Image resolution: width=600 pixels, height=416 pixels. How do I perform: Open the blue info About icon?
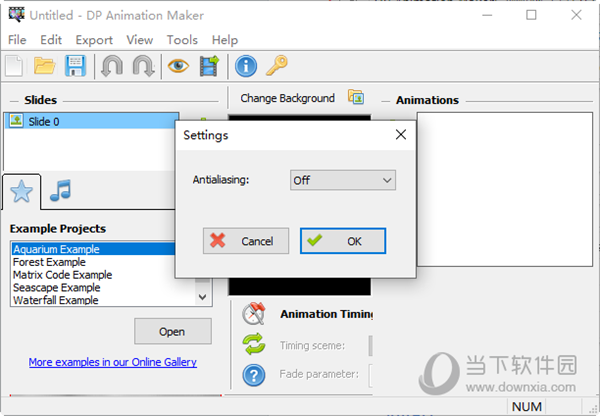(246, 66)
